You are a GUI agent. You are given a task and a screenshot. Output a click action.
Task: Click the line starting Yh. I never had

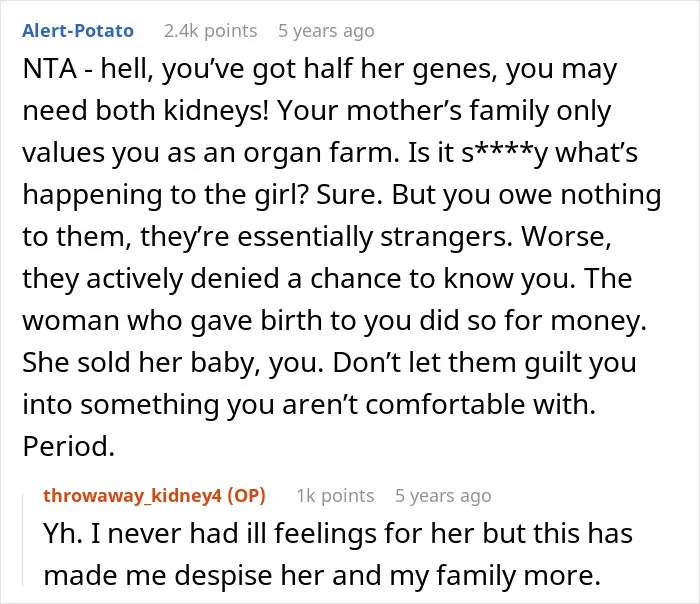coord(338,533)
